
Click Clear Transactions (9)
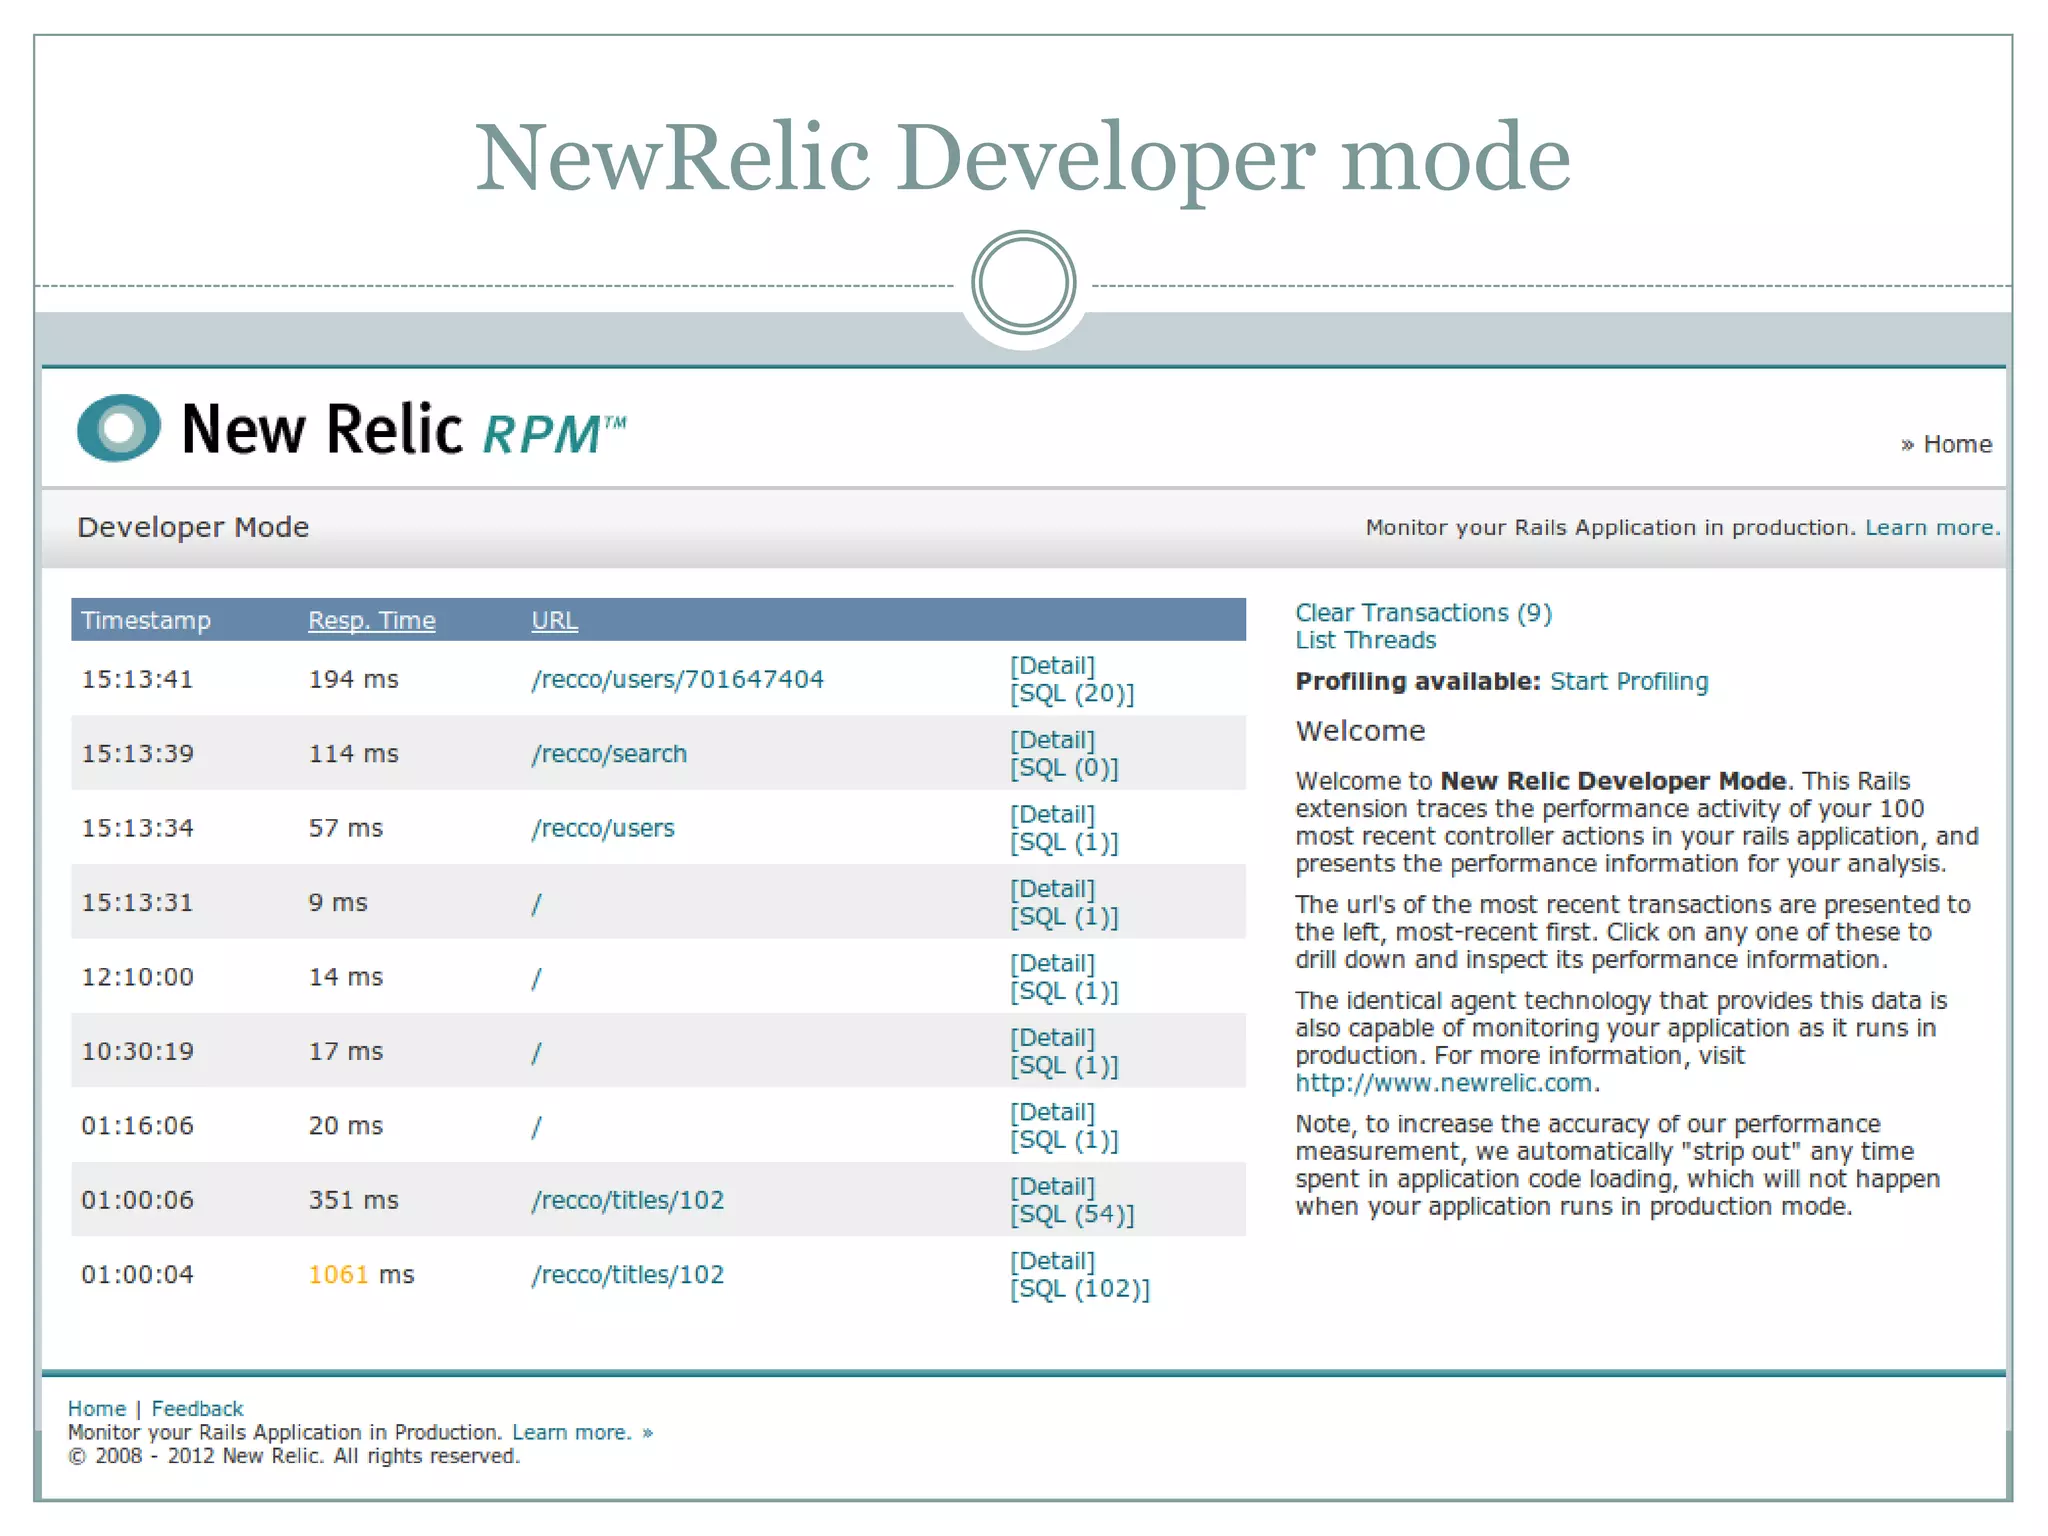pos(1423,613)
